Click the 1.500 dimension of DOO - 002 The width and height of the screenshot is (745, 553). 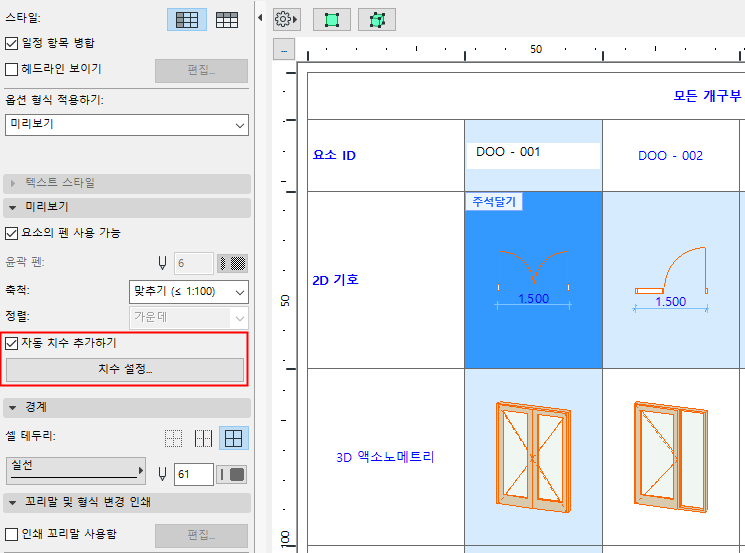coord(670,302)
